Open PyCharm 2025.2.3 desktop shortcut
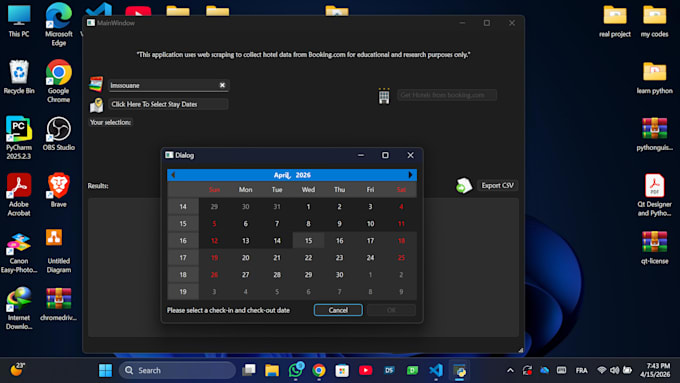Screen dimensions: 680x383 [x=19, y=138]
